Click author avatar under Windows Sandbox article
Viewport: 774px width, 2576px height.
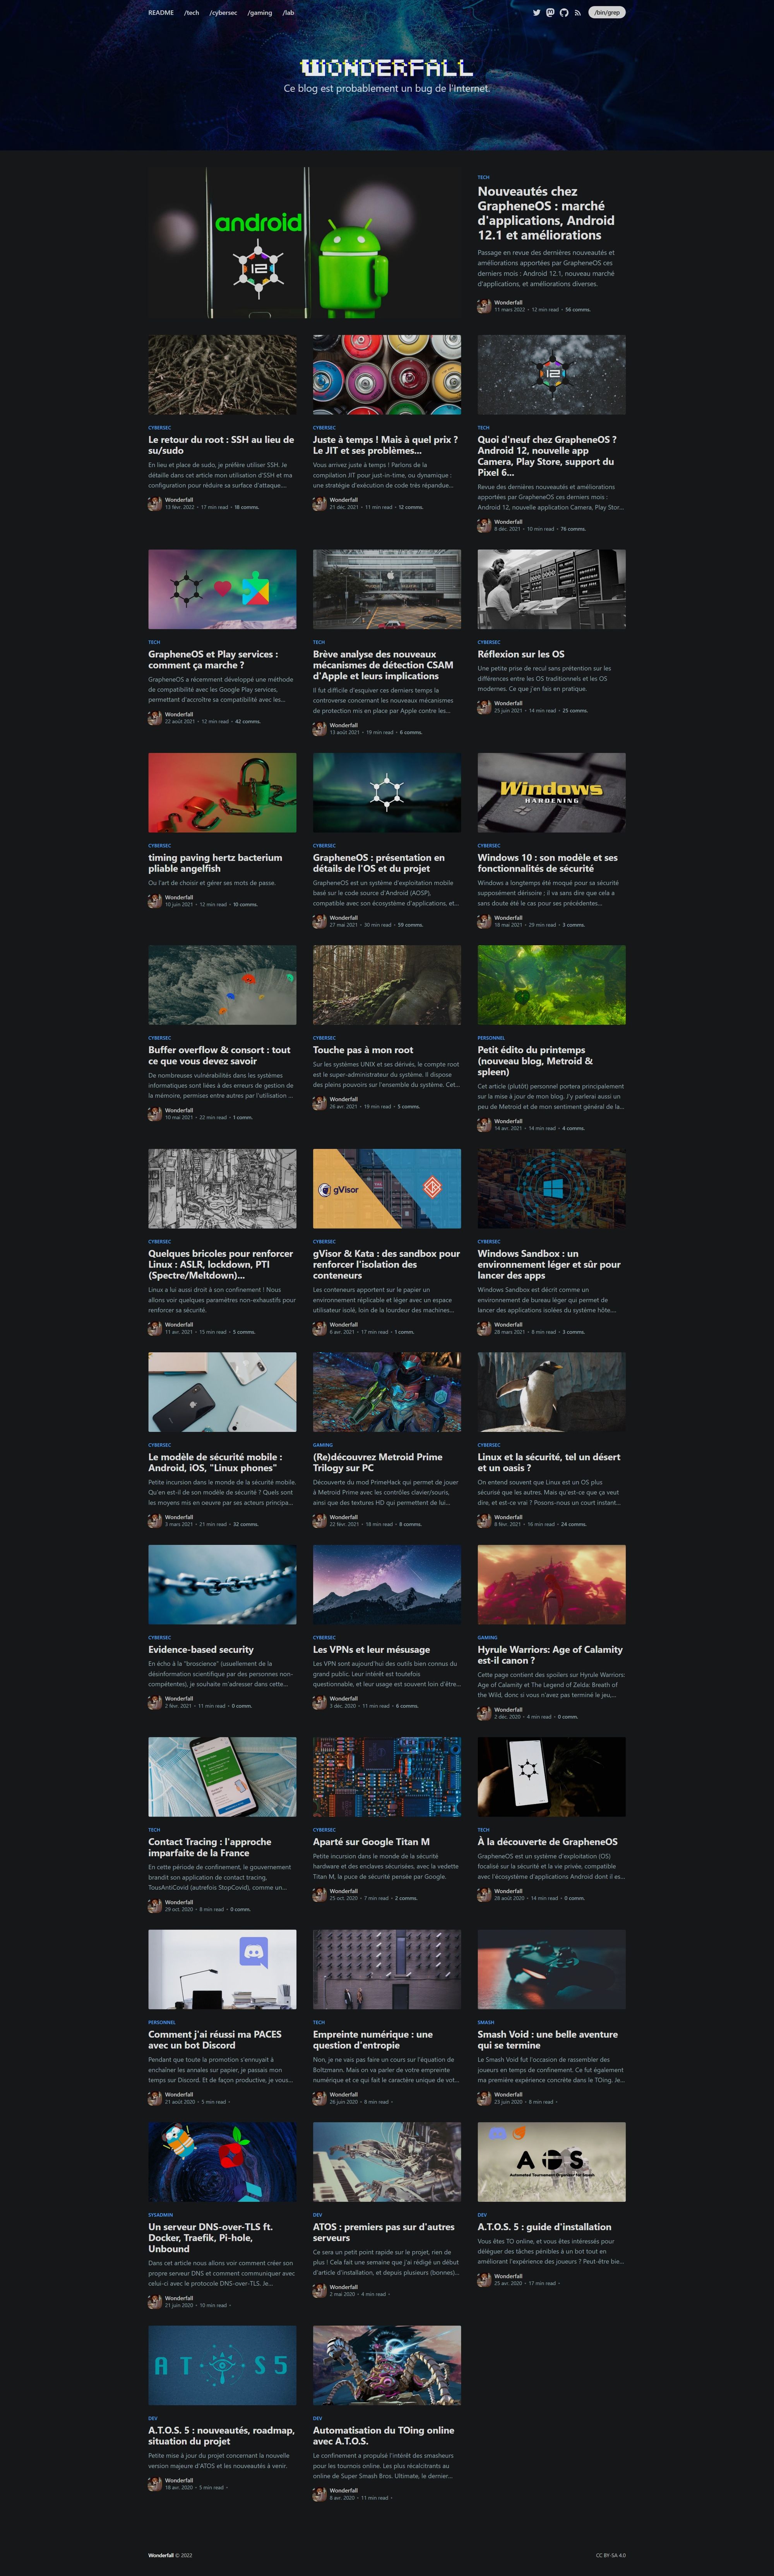[484, 1328]
